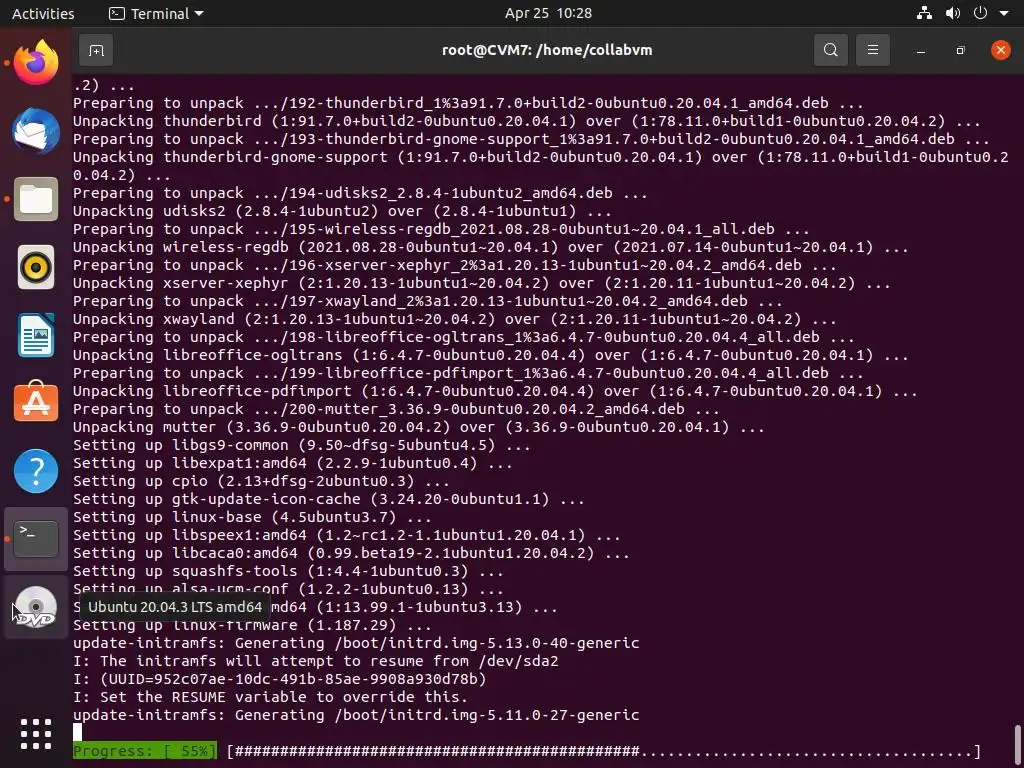The image size is (1024, 768).
Task: Open the terminal hamburger menu
Action: point(872,50)
